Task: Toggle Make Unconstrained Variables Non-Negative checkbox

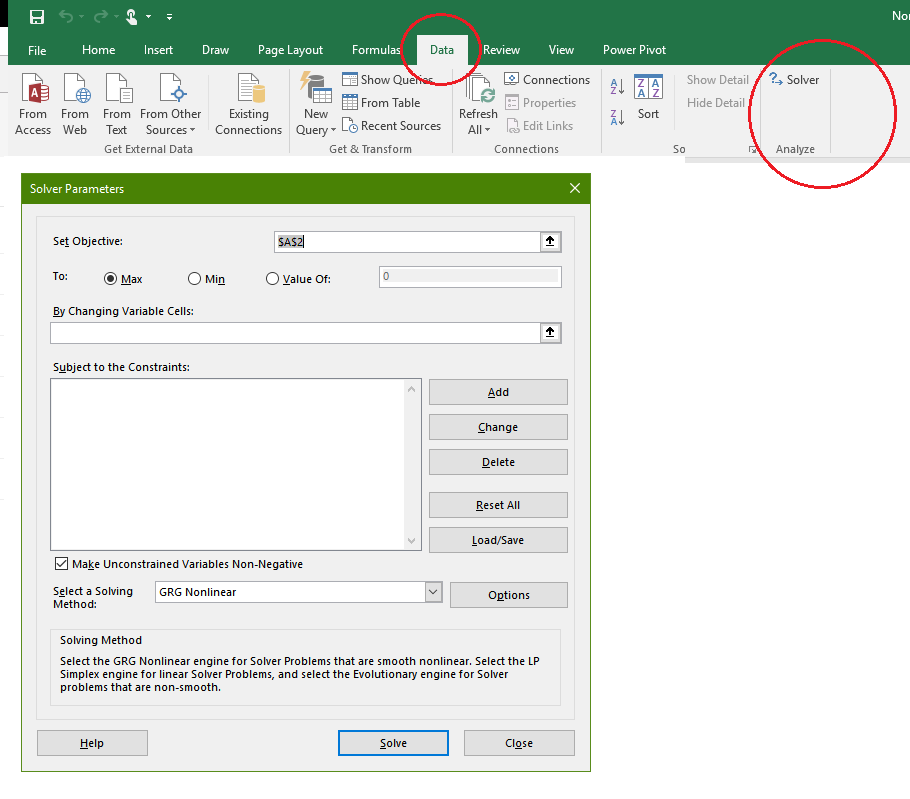Action: tap(62, 564)
